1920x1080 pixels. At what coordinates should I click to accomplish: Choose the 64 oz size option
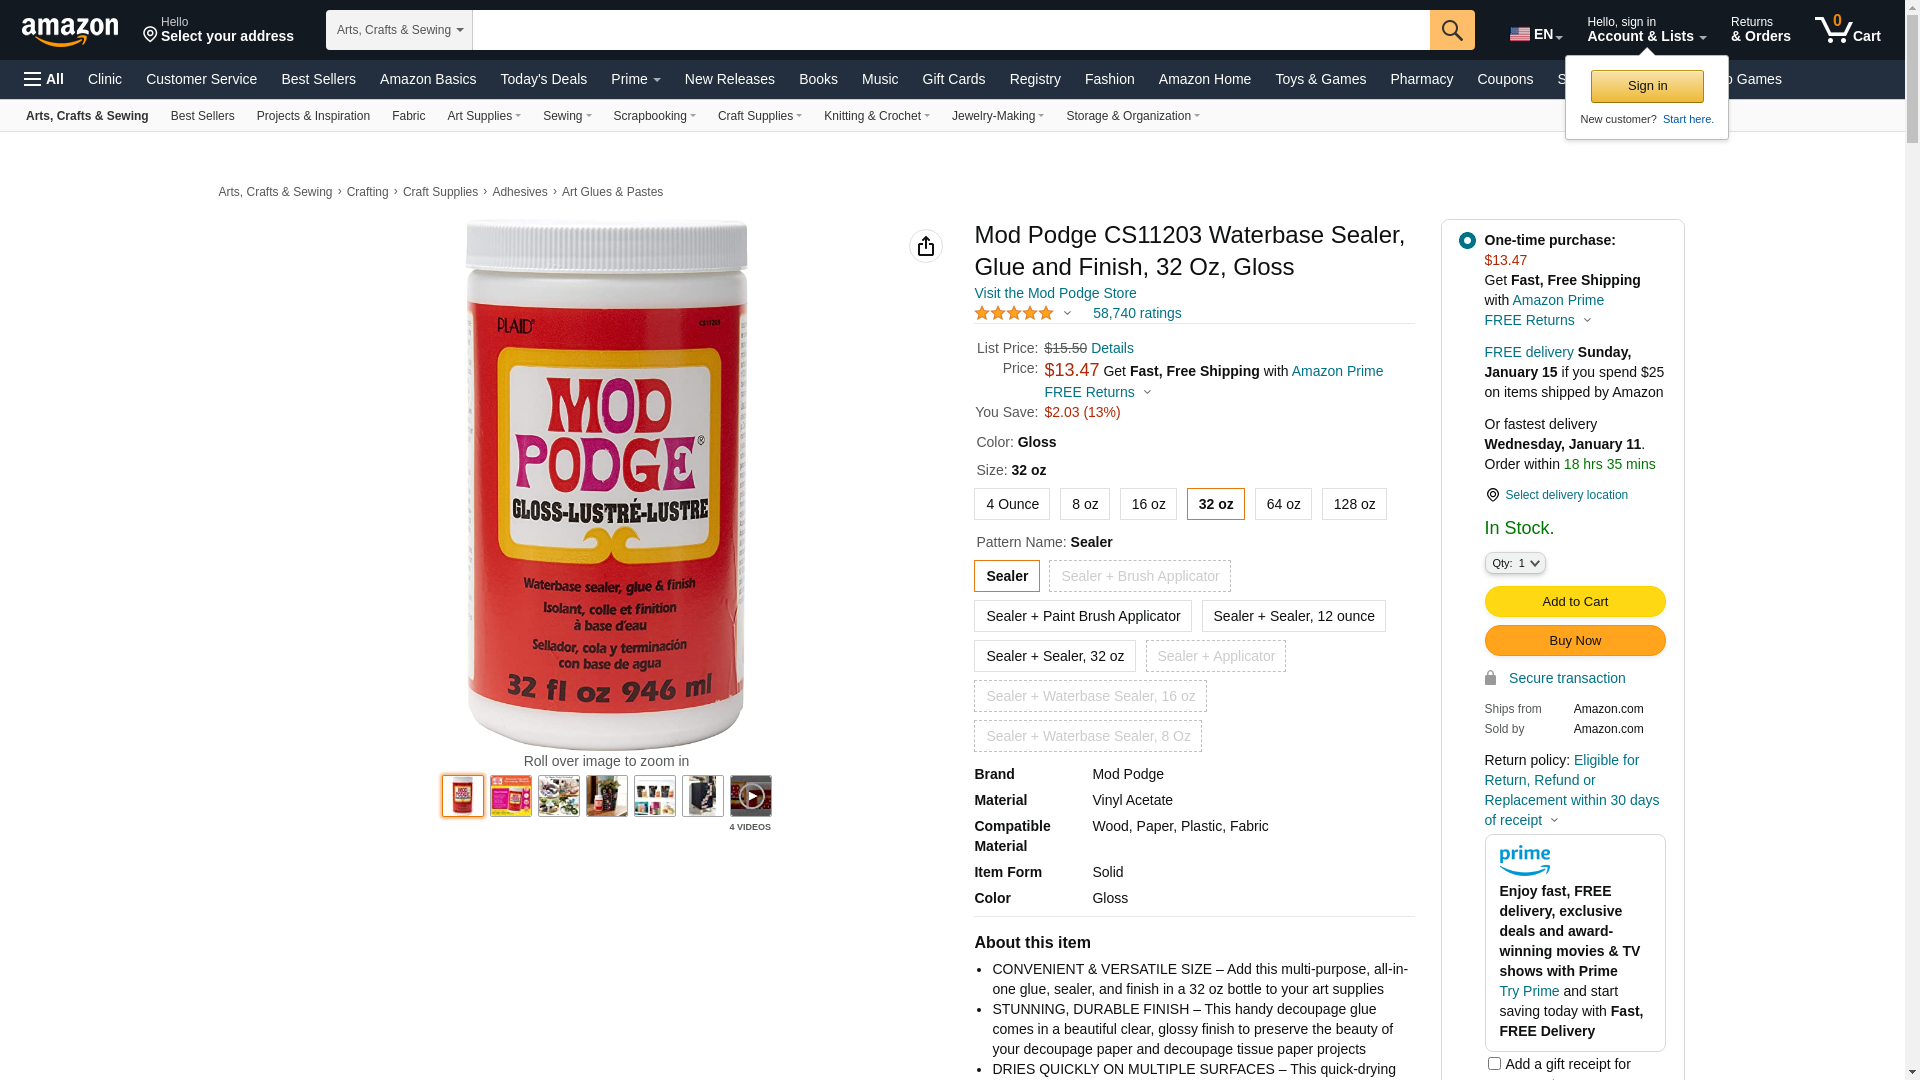click(1283, 504)
